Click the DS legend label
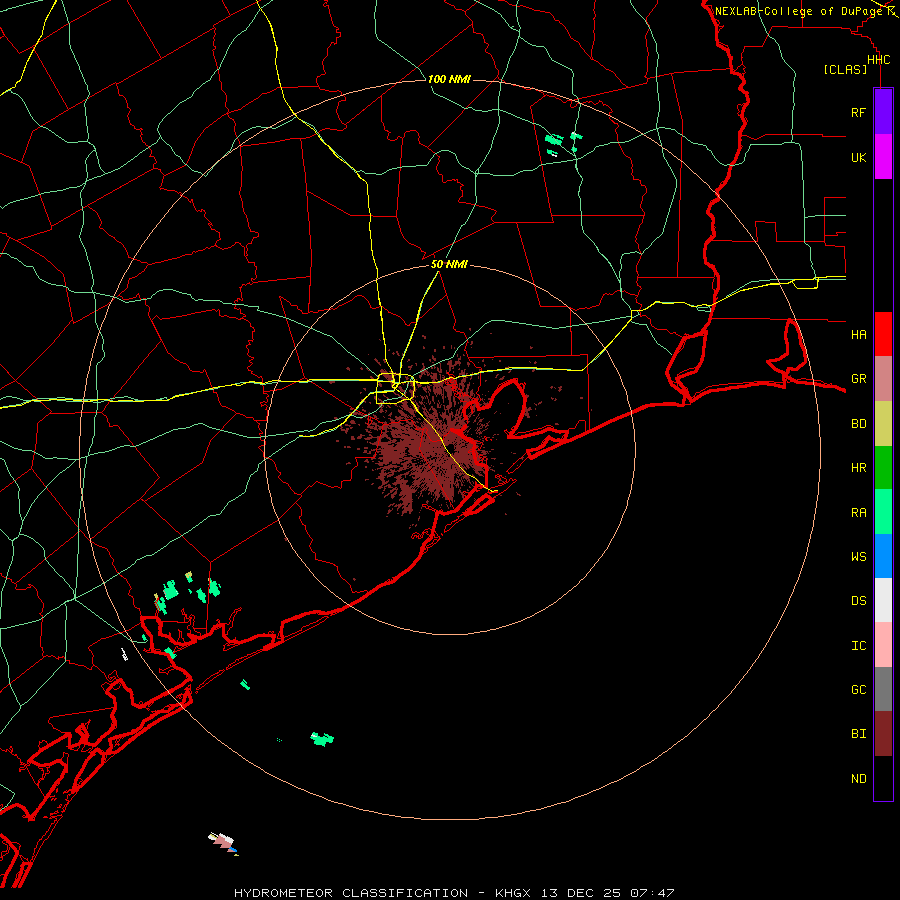 point(858,600)
